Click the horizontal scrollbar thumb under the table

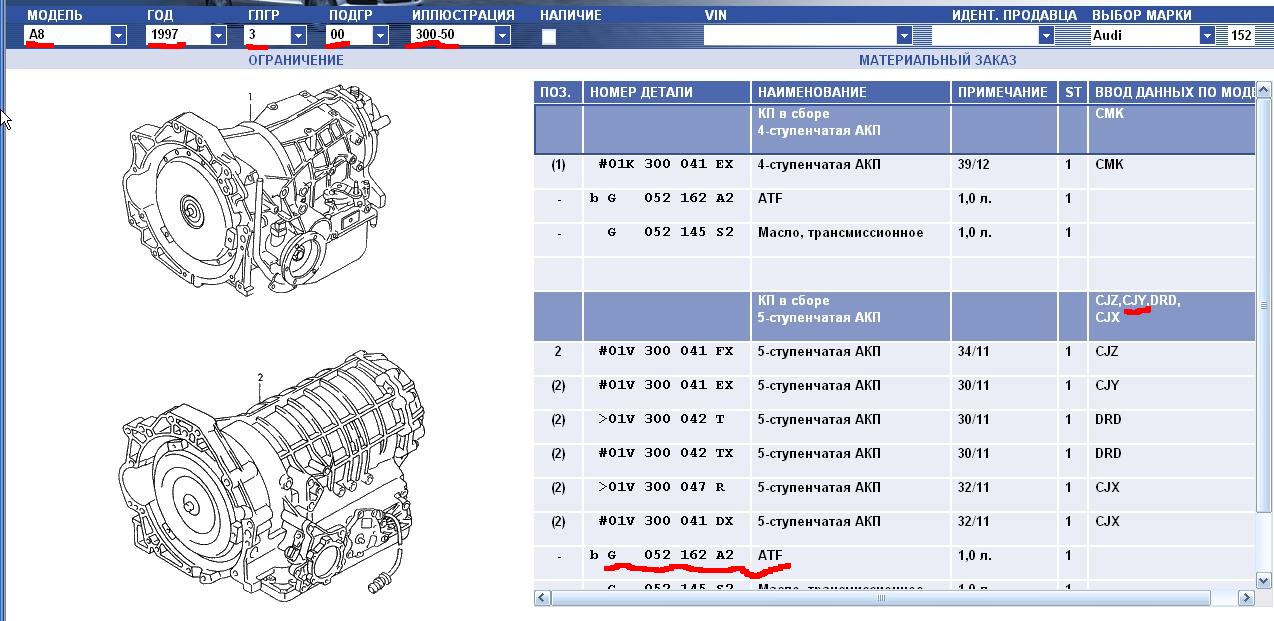click(x=880, y=598)
